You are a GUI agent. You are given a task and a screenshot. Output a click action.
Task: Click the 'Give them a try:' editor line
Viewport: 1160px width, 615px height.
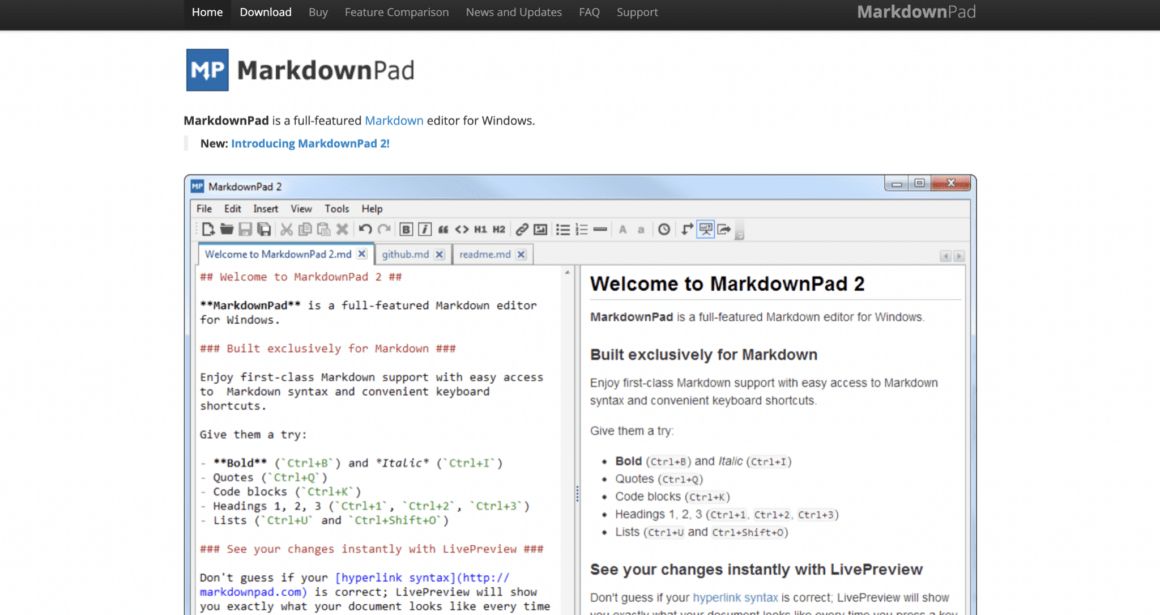(x=253, y=434)
